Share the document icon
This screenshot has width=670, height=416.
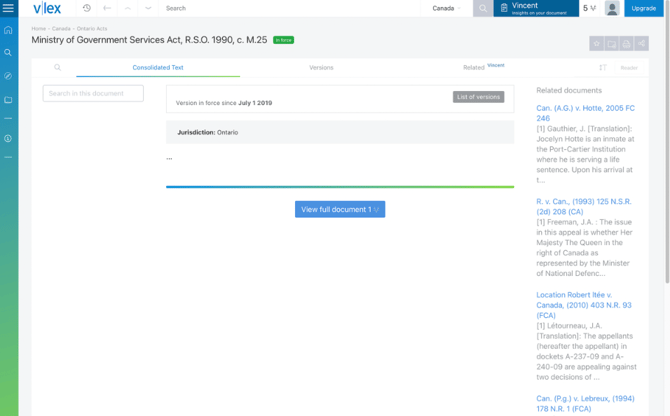[641, 44]
